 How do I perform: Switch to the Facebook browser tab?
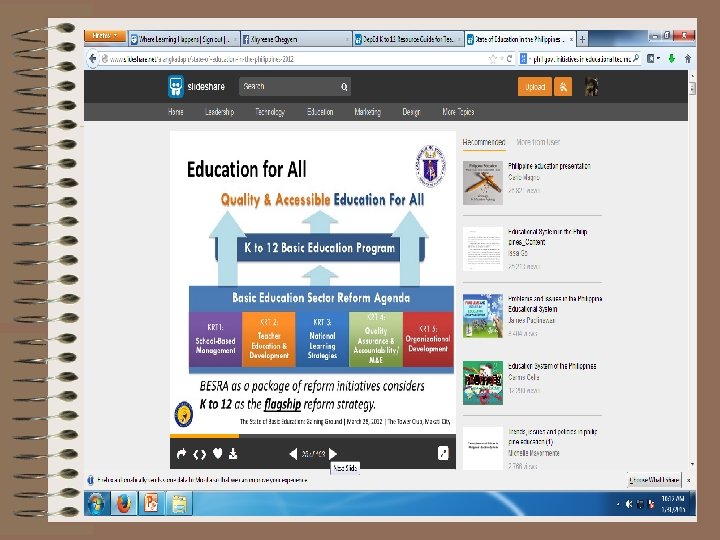coord(296,39)
